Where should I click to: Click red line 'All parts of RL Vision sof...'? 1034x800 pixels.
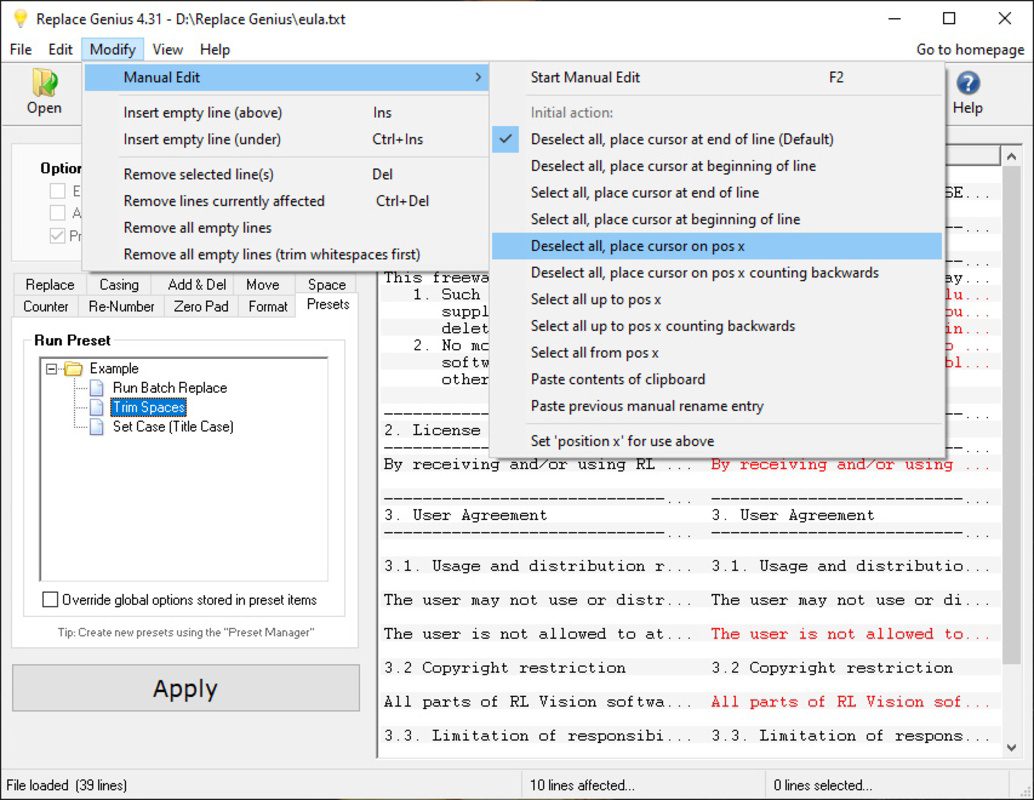click(x=850, y=702)
